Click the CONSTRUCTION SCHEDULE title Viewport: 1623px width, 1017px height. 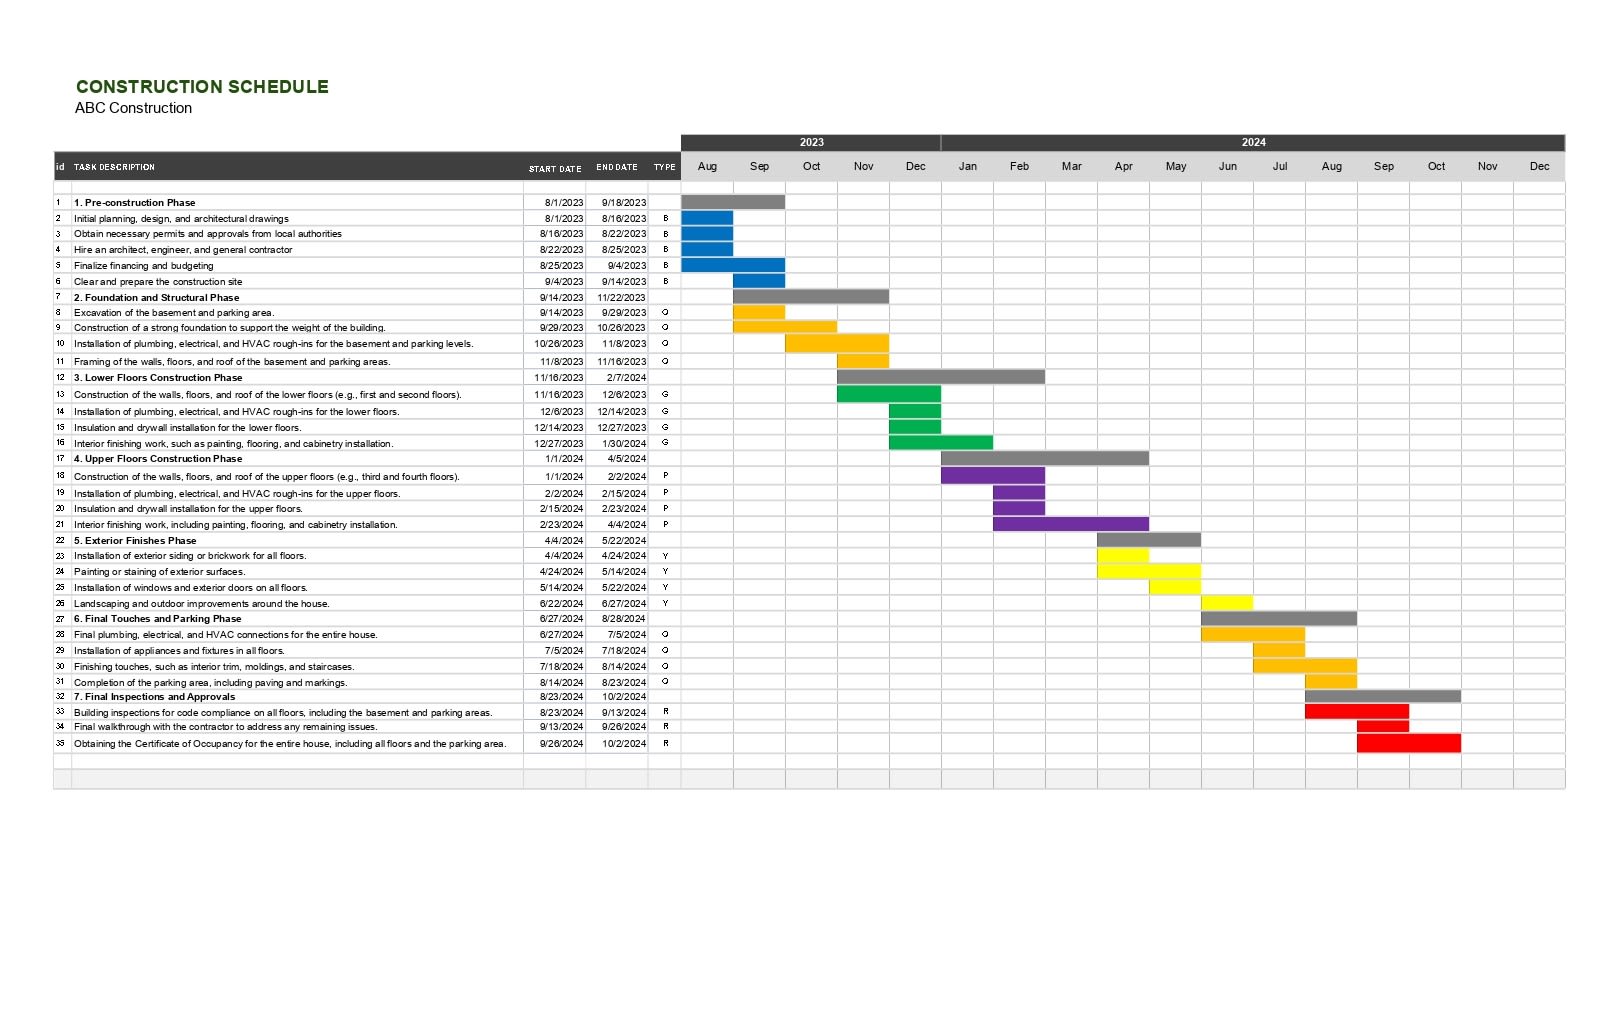202,86
